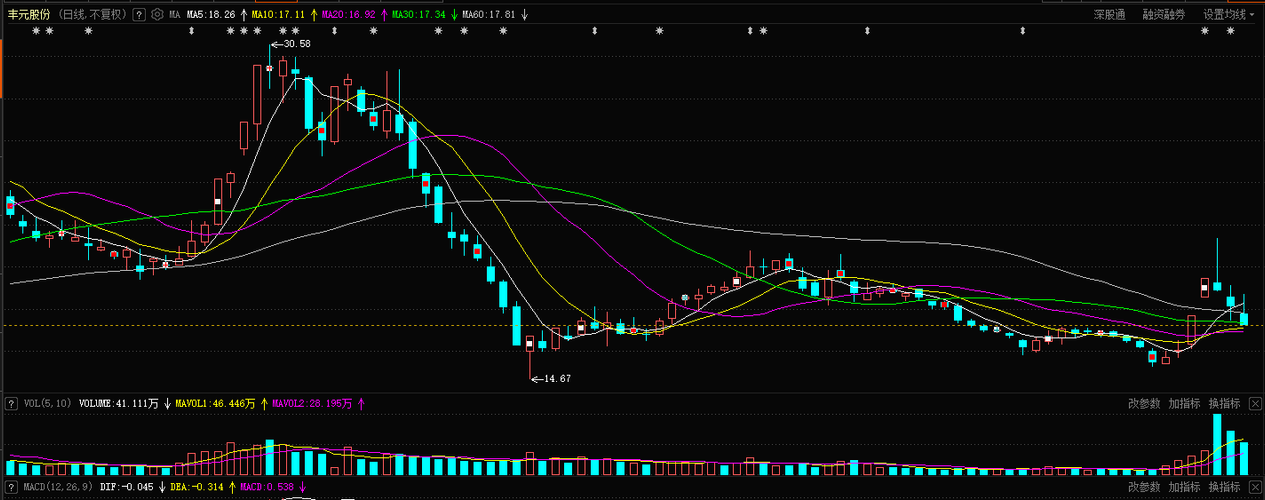
Task: Click the MA5:18.26 value
Action: tap(211, 15)
